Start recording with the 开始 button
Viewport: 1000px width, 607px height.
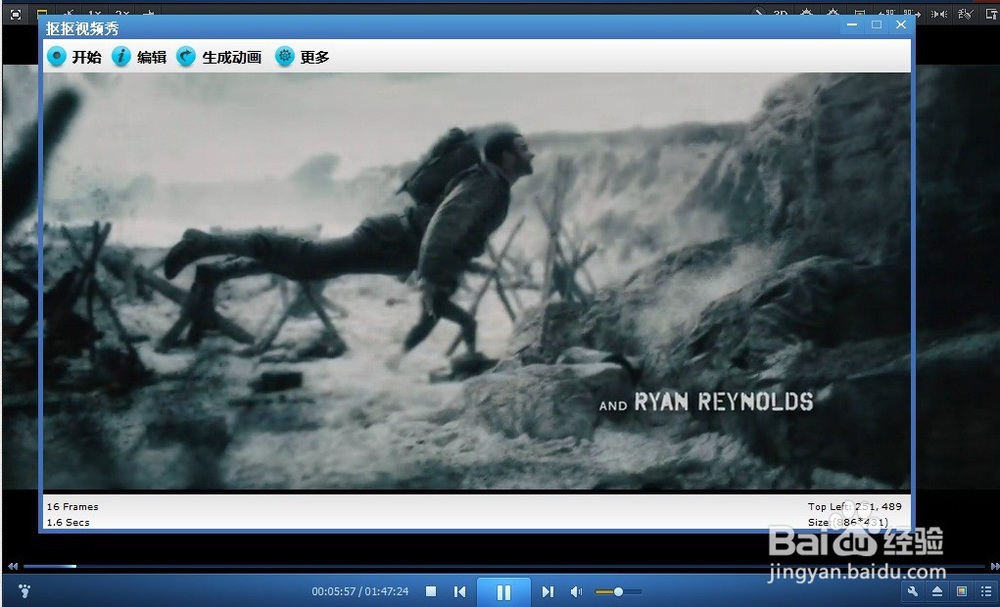pyautogui.click(x=74, y=57)
